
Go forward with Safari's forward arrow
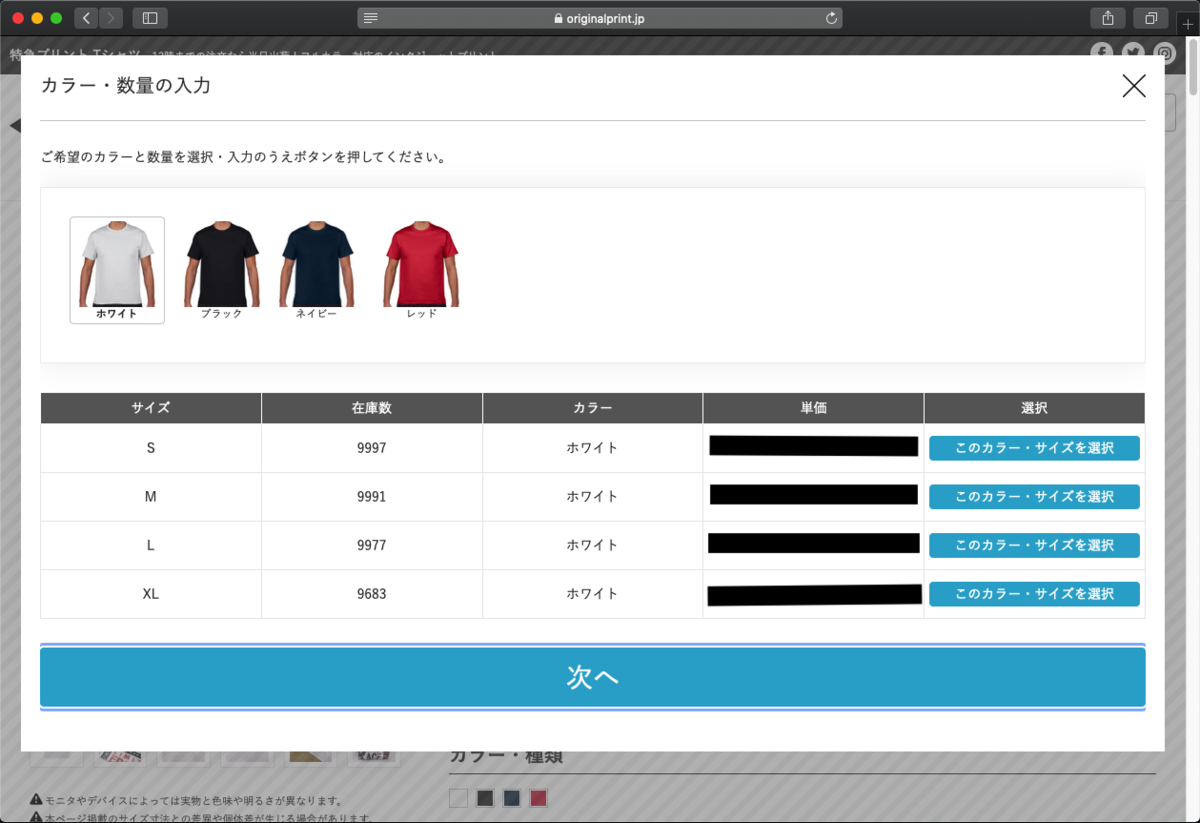coord(111,18)
